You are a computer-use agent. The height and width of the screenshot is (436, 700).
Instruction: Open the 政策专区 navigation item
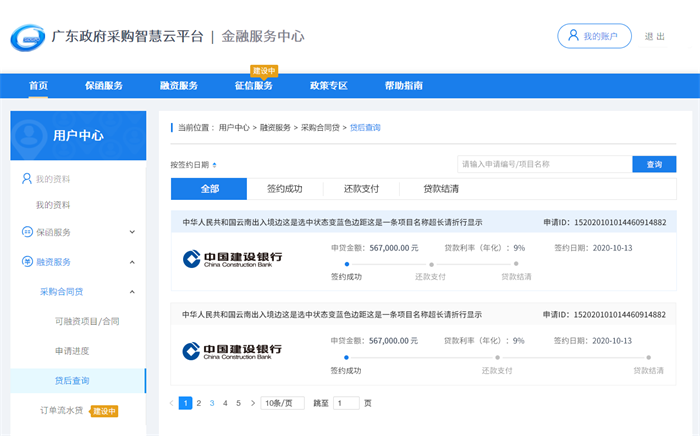coord(329,85)
